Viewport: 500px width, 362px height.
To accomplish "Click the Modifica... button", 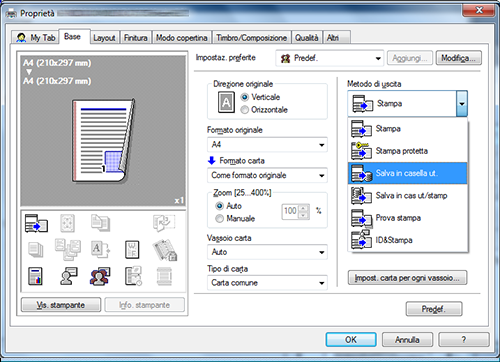I will point(459,58).
